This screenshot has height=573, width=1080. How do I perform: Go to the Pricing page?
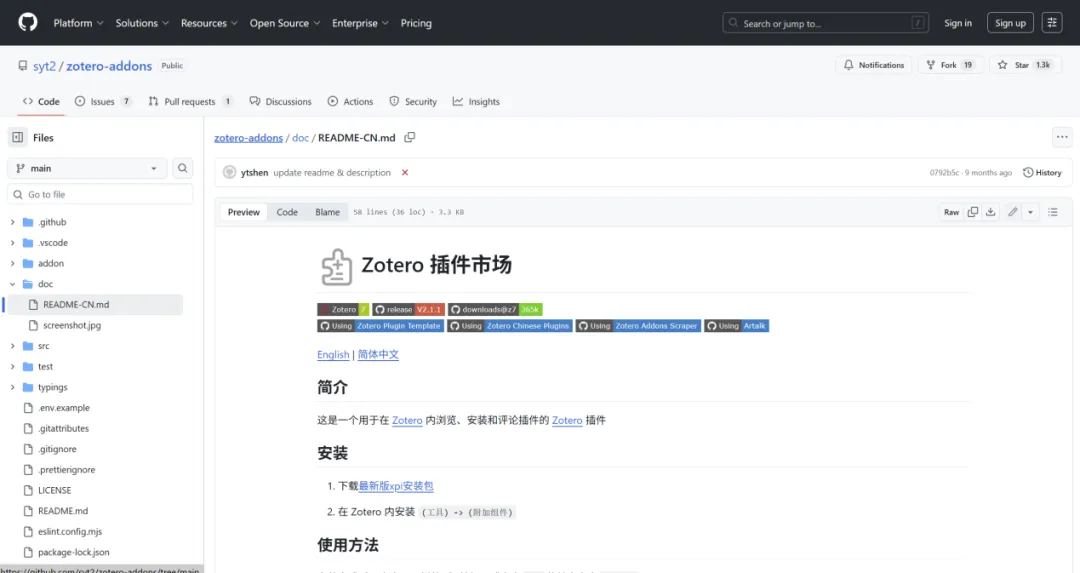416,23
